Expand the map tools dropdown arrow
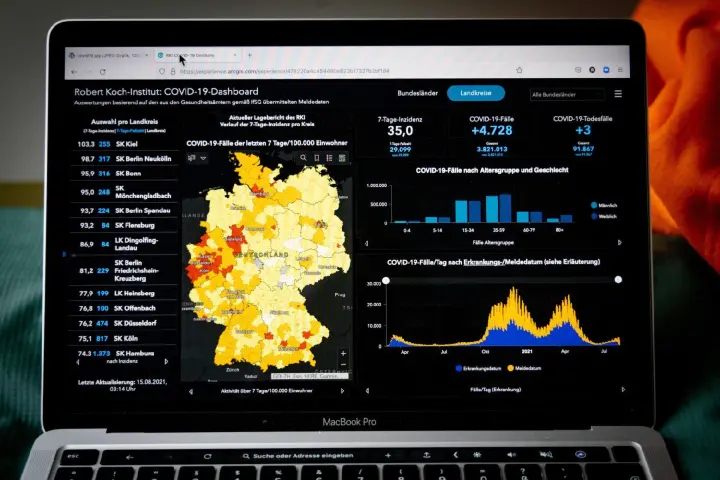 pos(204,158)
